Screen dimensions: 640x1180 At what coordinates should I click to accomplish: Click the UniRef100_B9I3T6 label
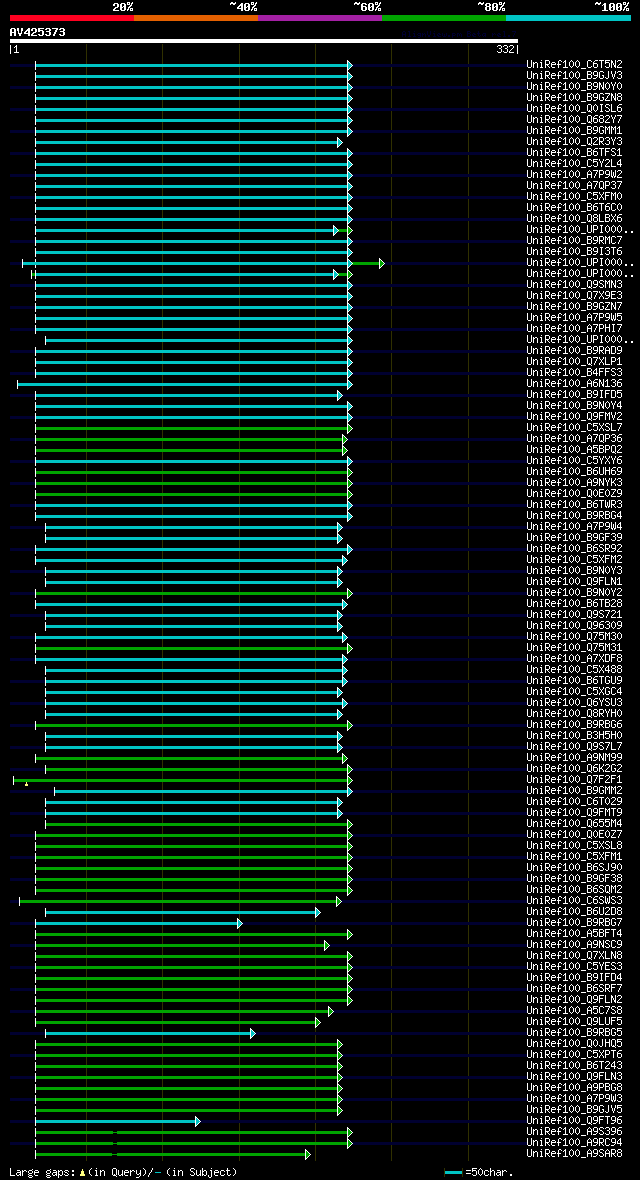(574, 252)
